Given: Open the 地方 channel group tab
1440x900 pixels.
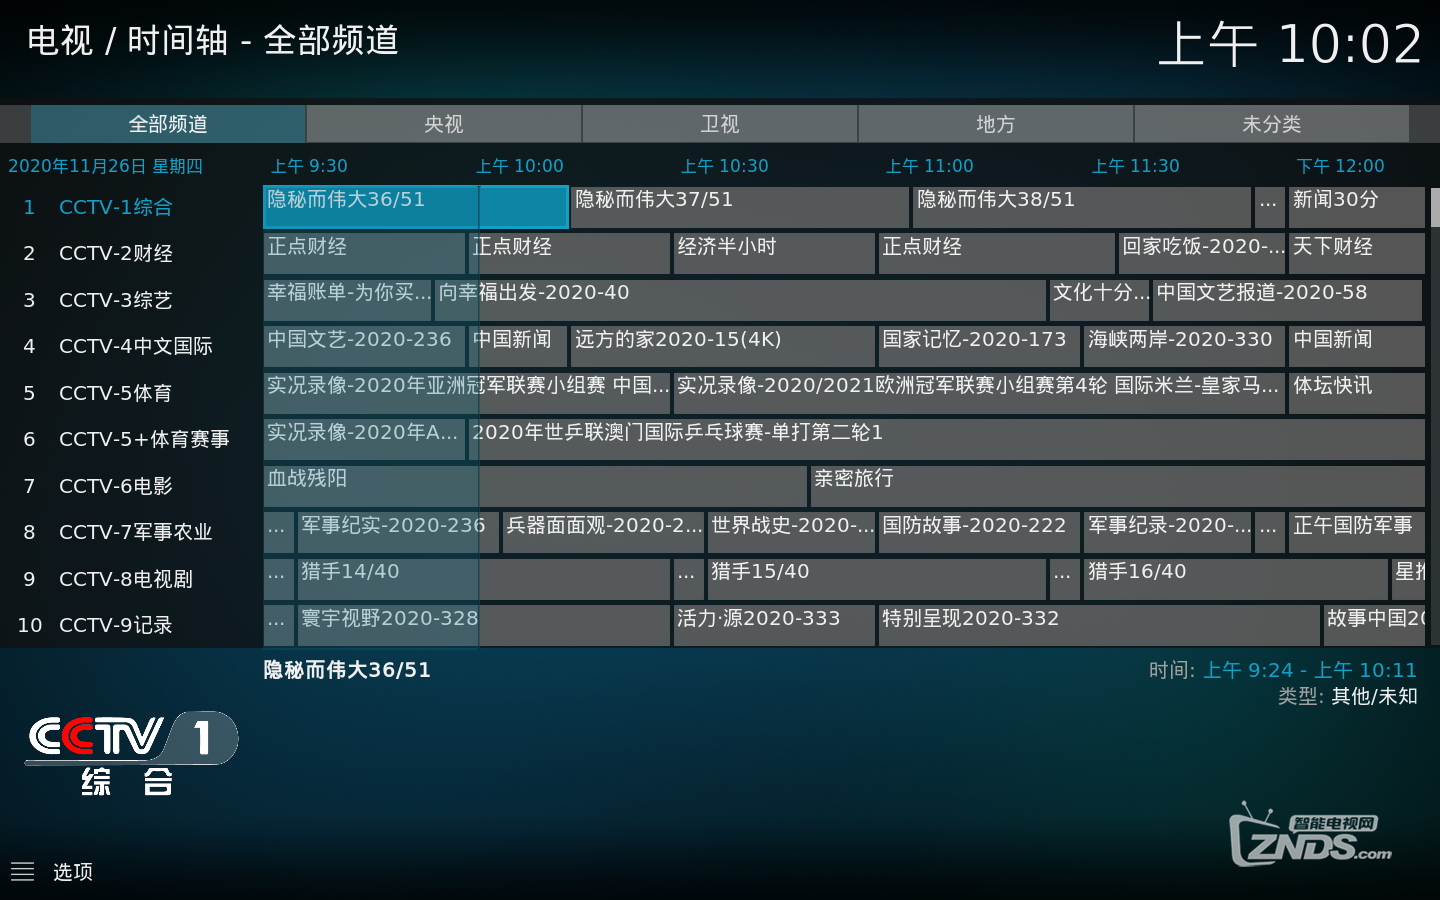Looking at the screenshot, I should pos(995,124).
